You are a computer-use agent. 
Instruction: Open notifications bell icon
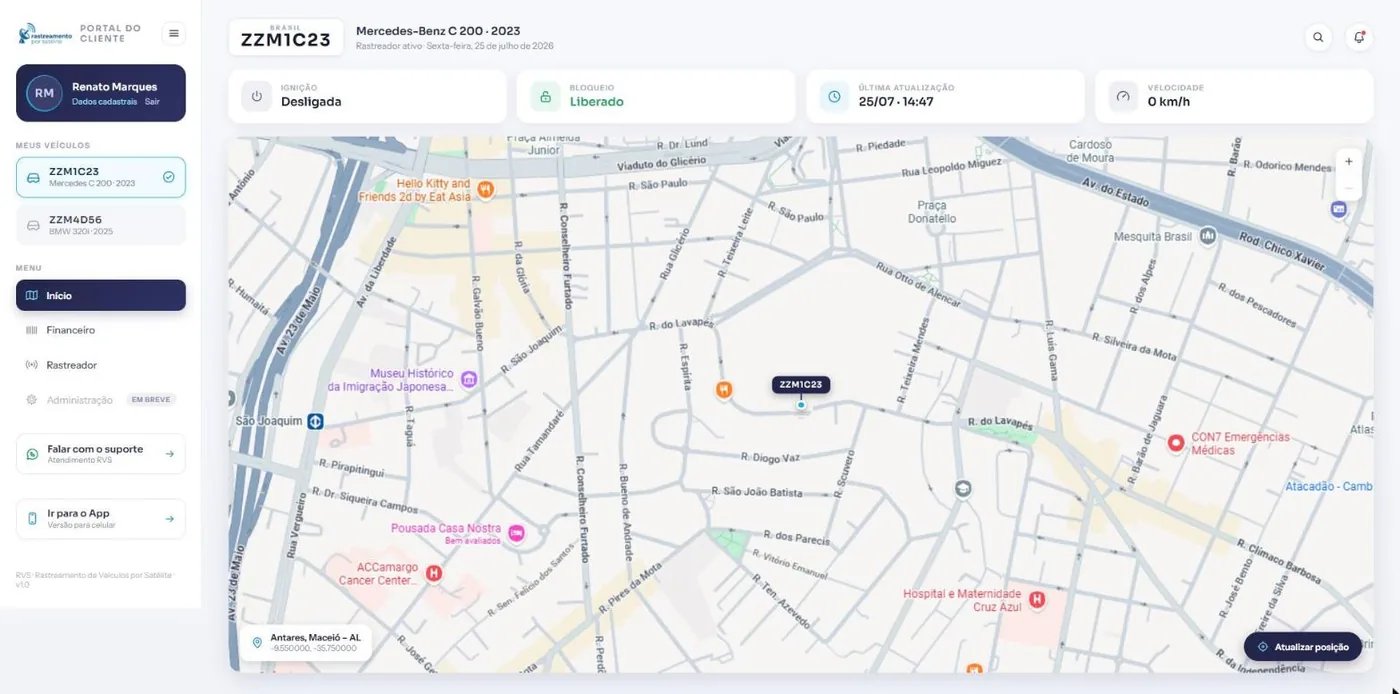click(1359, 37)
